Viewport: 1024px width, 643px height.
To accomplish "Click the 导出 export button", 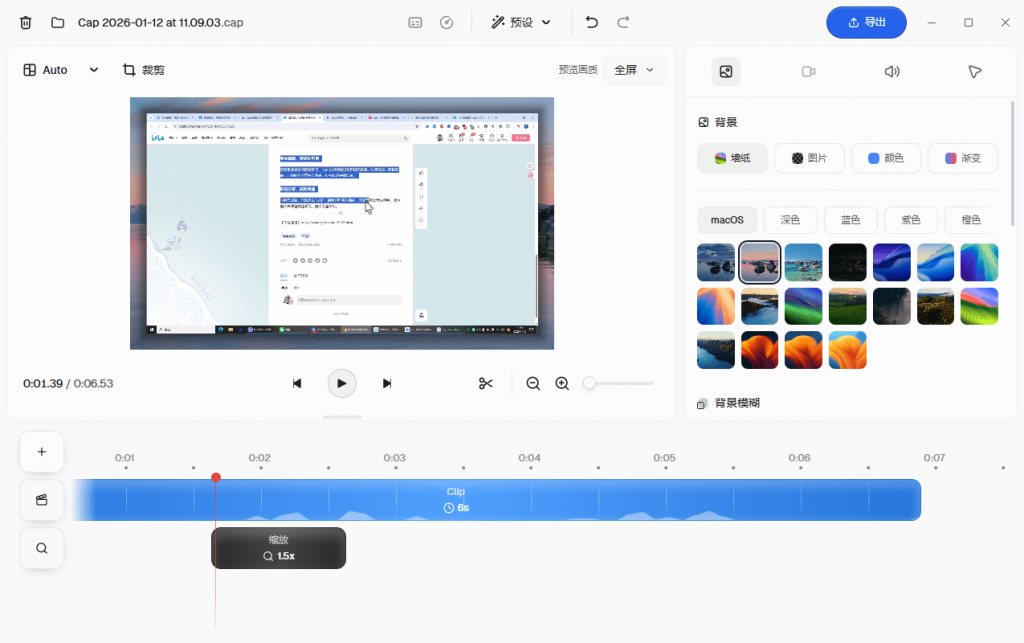I will (x=866, y=22).
